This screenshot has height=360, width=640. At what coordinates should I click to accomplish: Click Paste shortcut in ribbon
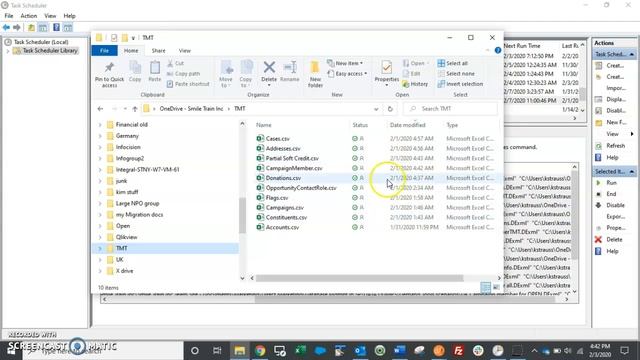coord(188,84)
